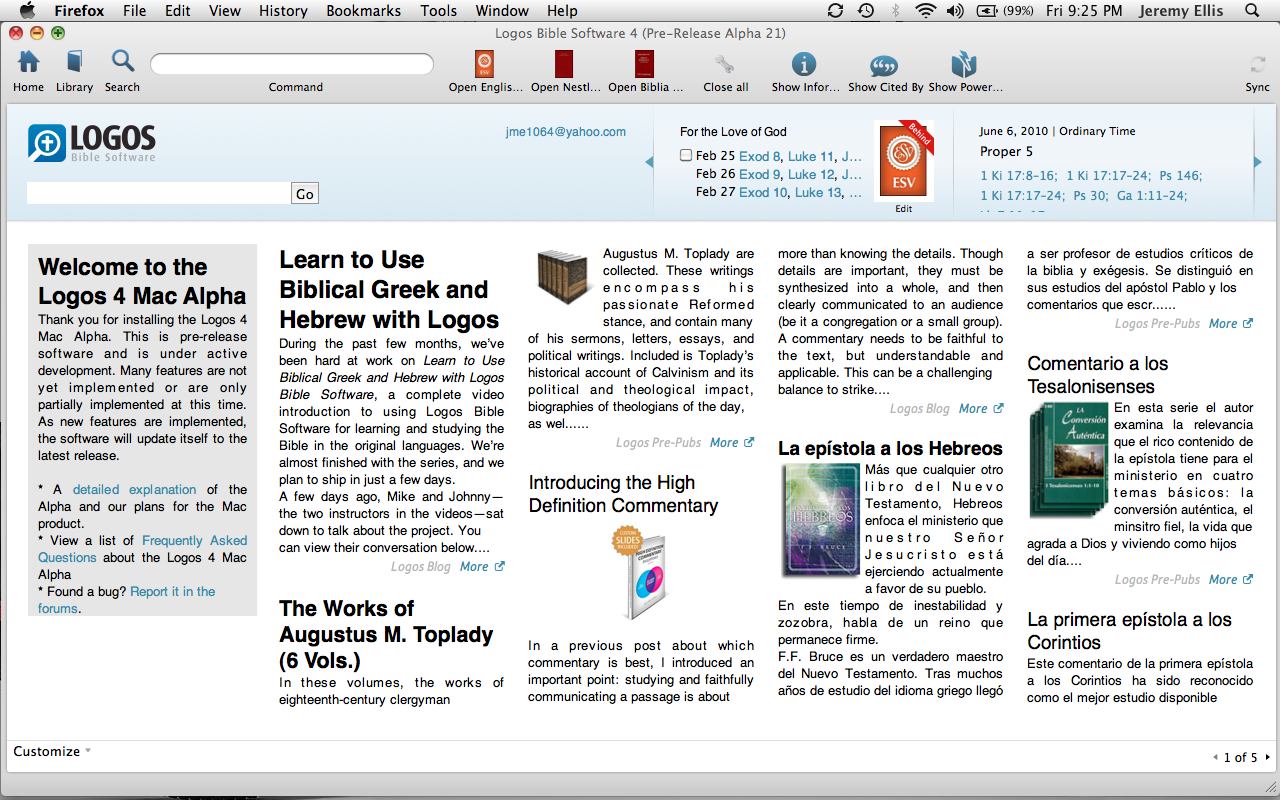Click the Logos Bible Software logo

[92, 143]
